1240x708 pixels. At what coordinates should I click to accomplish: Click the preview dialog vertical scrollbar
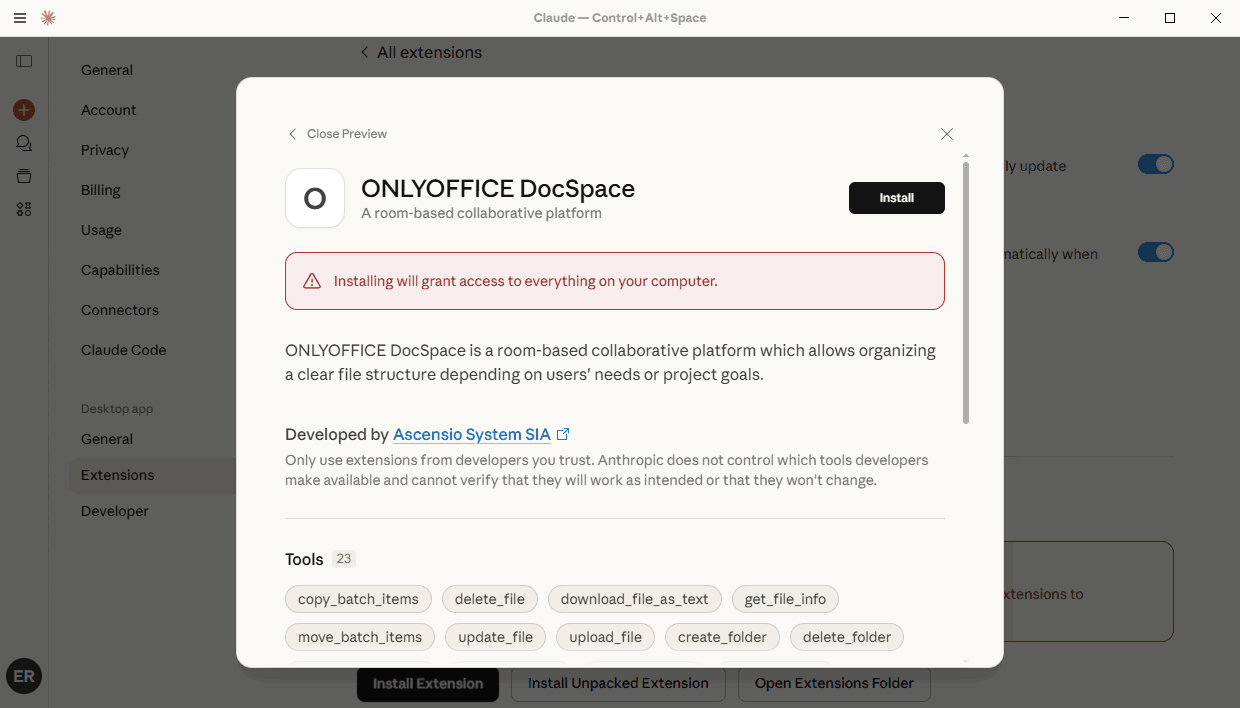point(966,290)
